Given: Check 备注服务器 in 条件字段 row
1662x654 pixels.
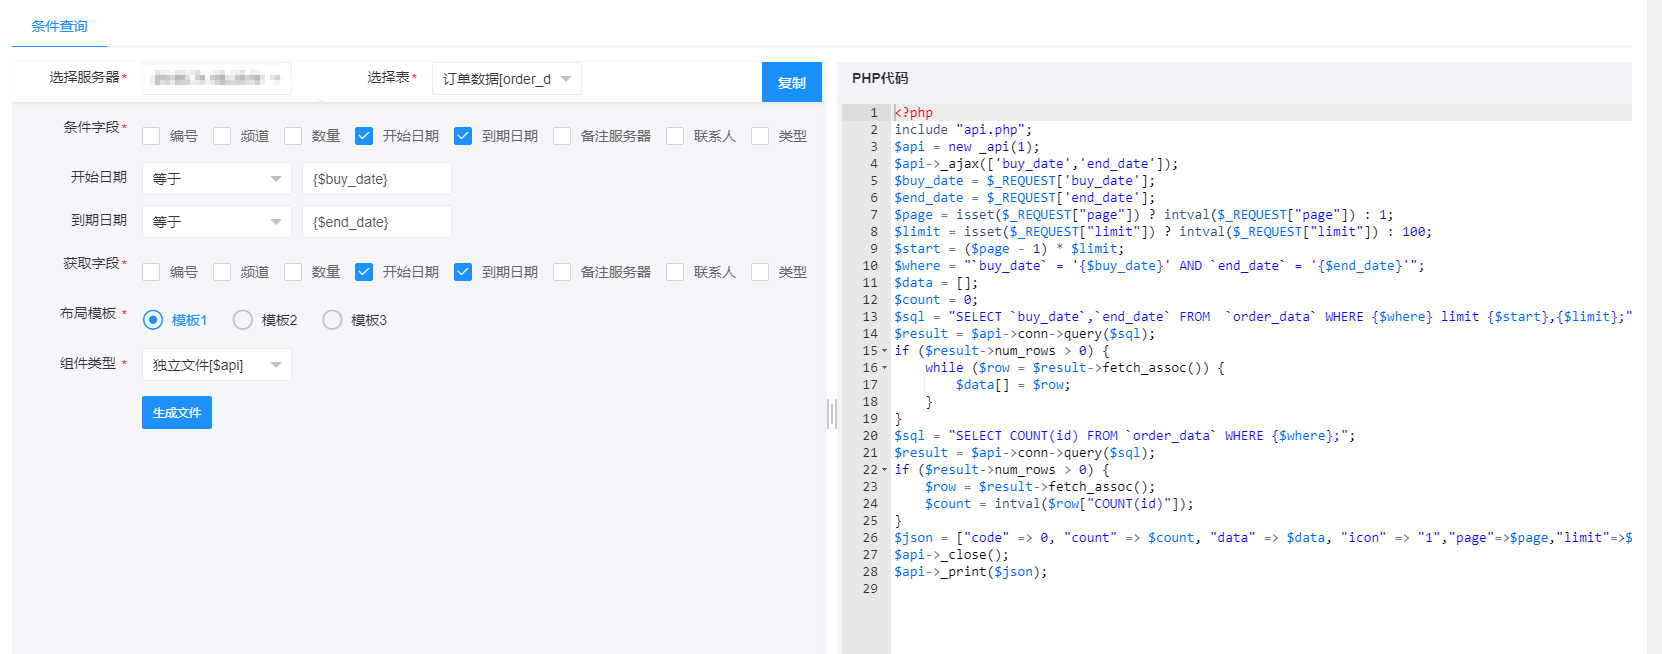Looking at the screenshot, I should coord(562,136).
